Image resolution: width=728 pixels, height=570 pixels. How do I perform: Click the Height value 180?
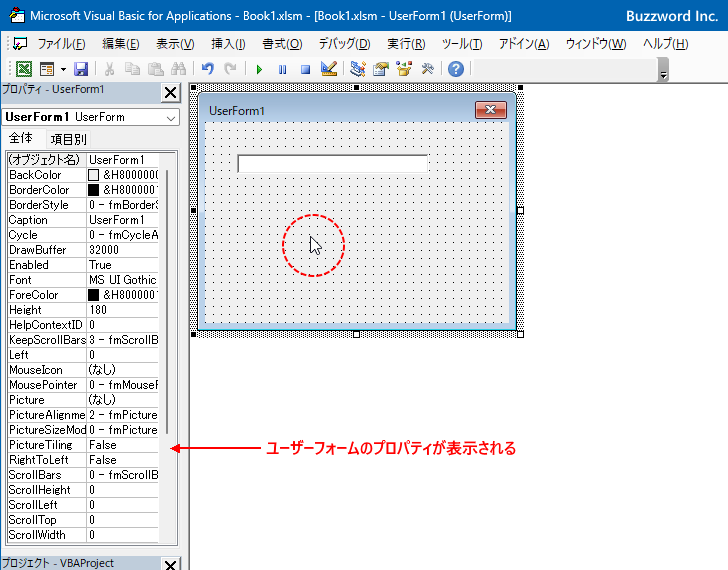pyautogui.click(x=123, y=310)
